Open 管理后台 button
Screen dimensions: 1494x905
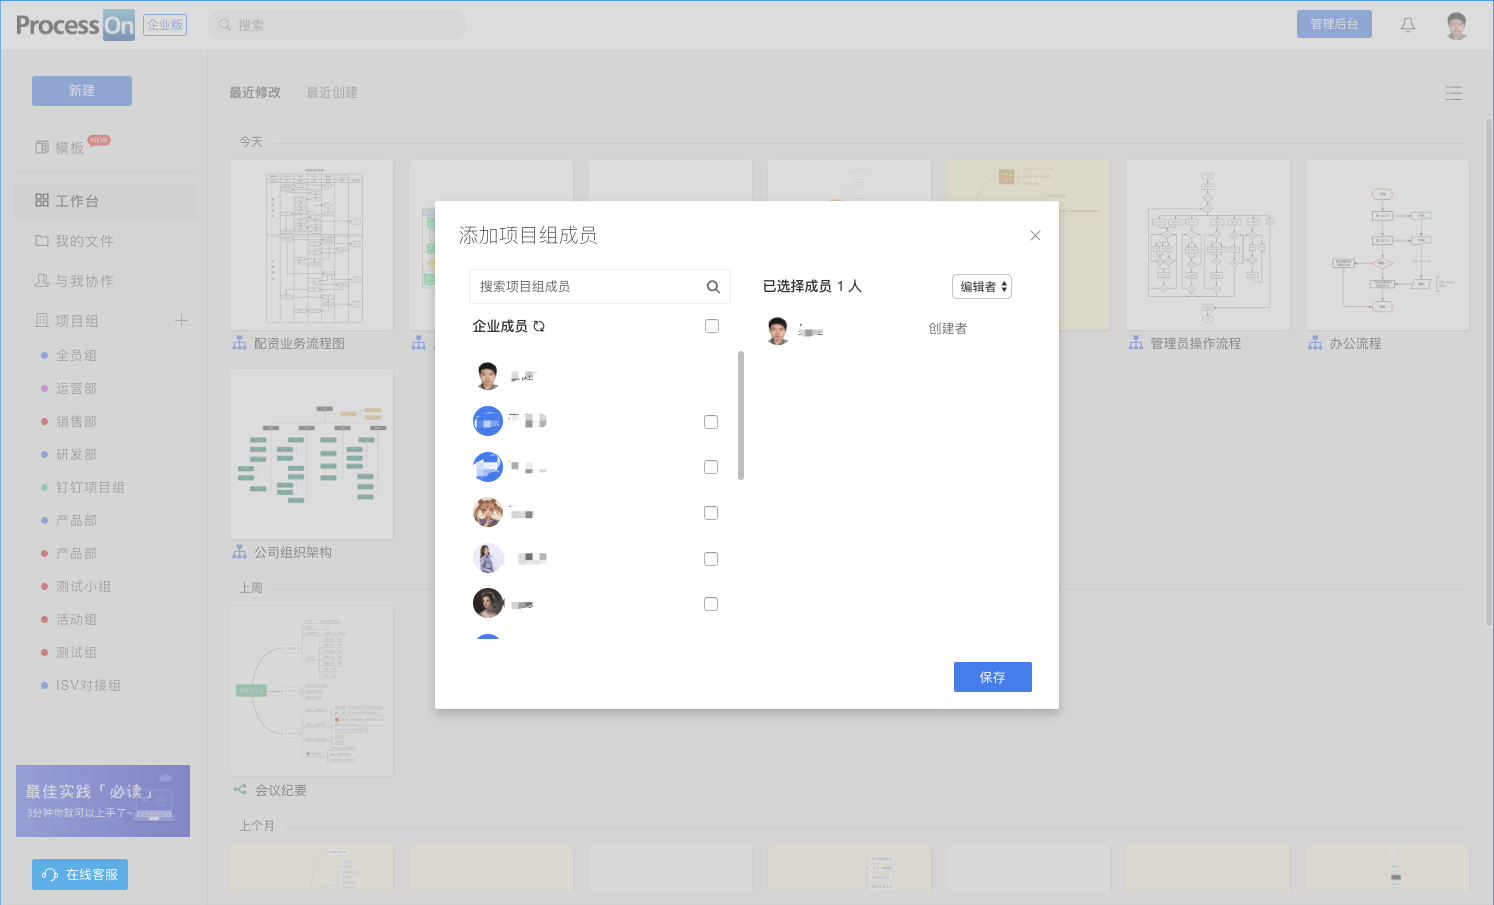click(1334, 24)
